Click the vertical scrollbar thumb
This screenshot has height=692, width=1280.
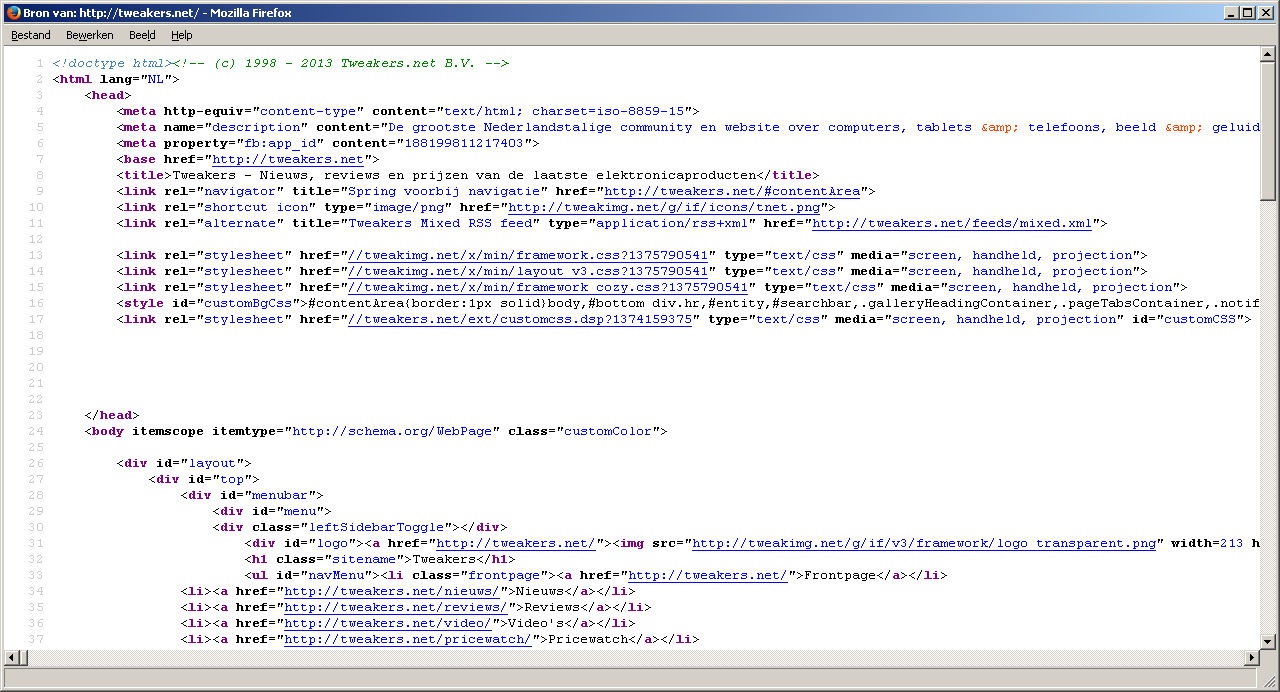1268,131
